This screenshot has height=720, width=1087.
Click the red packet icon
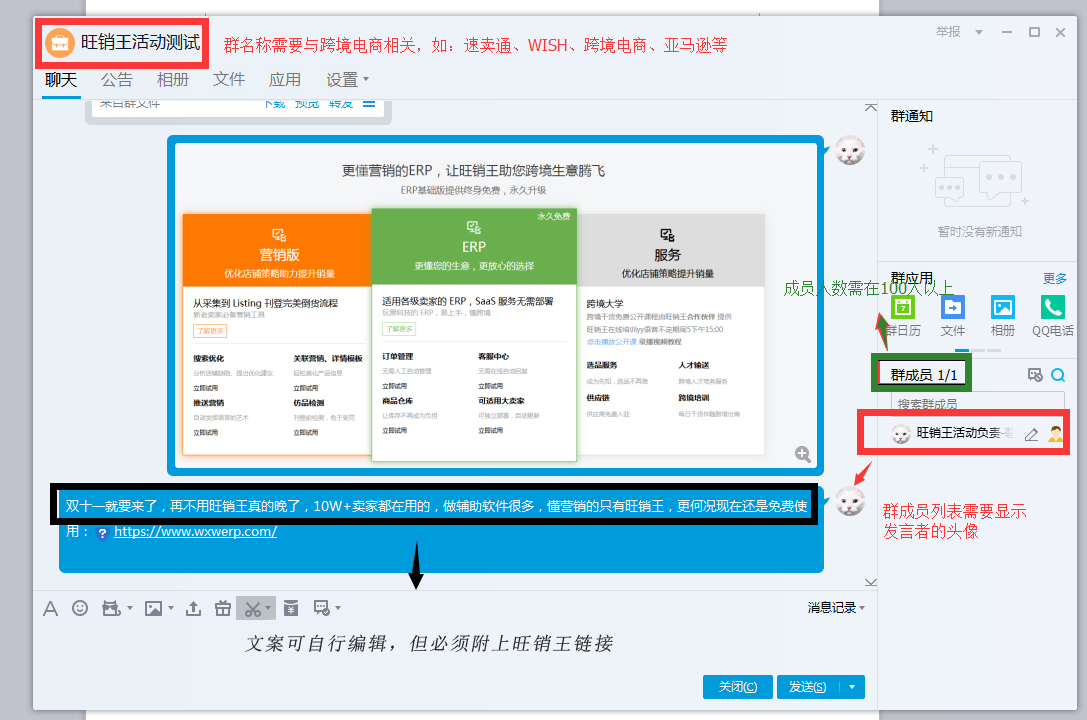pyautogui.click(x=291, y=608)
